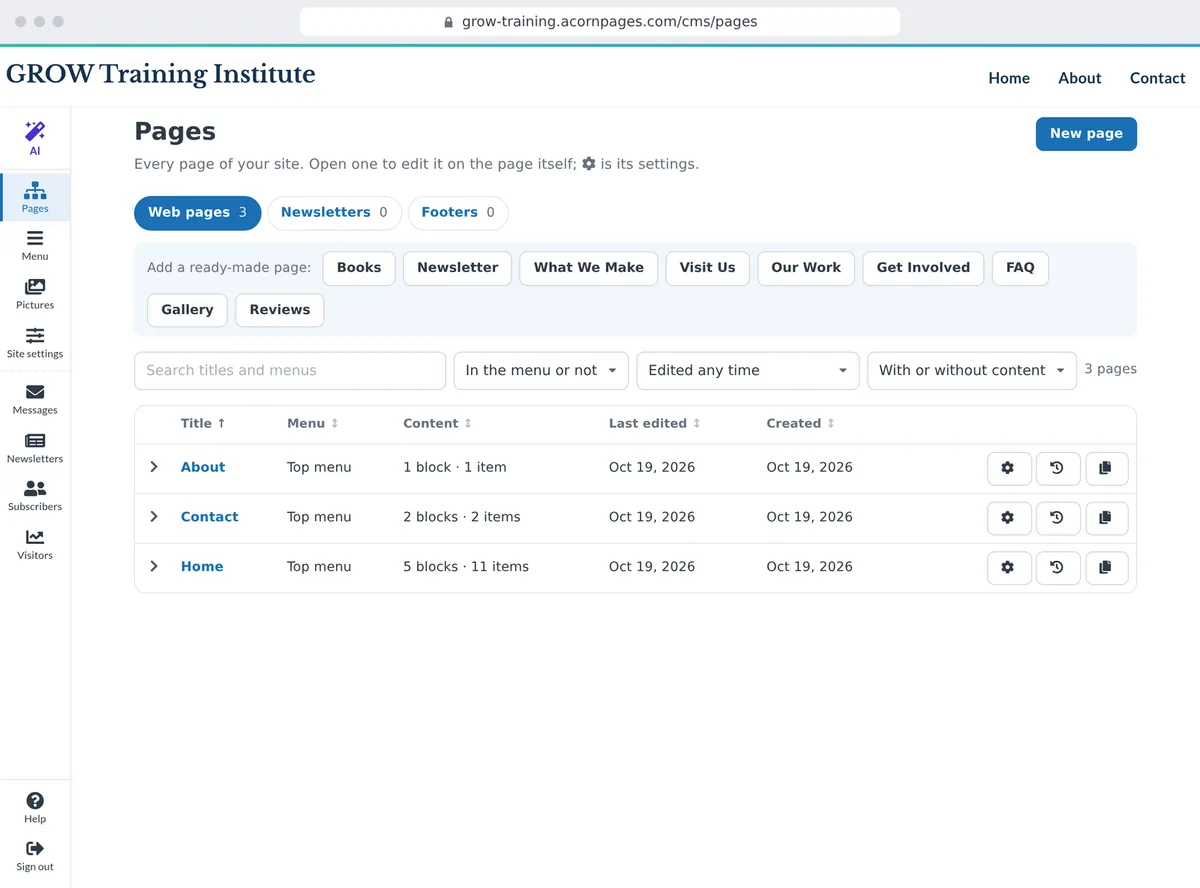Duplicate the Home page
1200x888 pixels.
pyautogui.click(x=1106, y=567)
